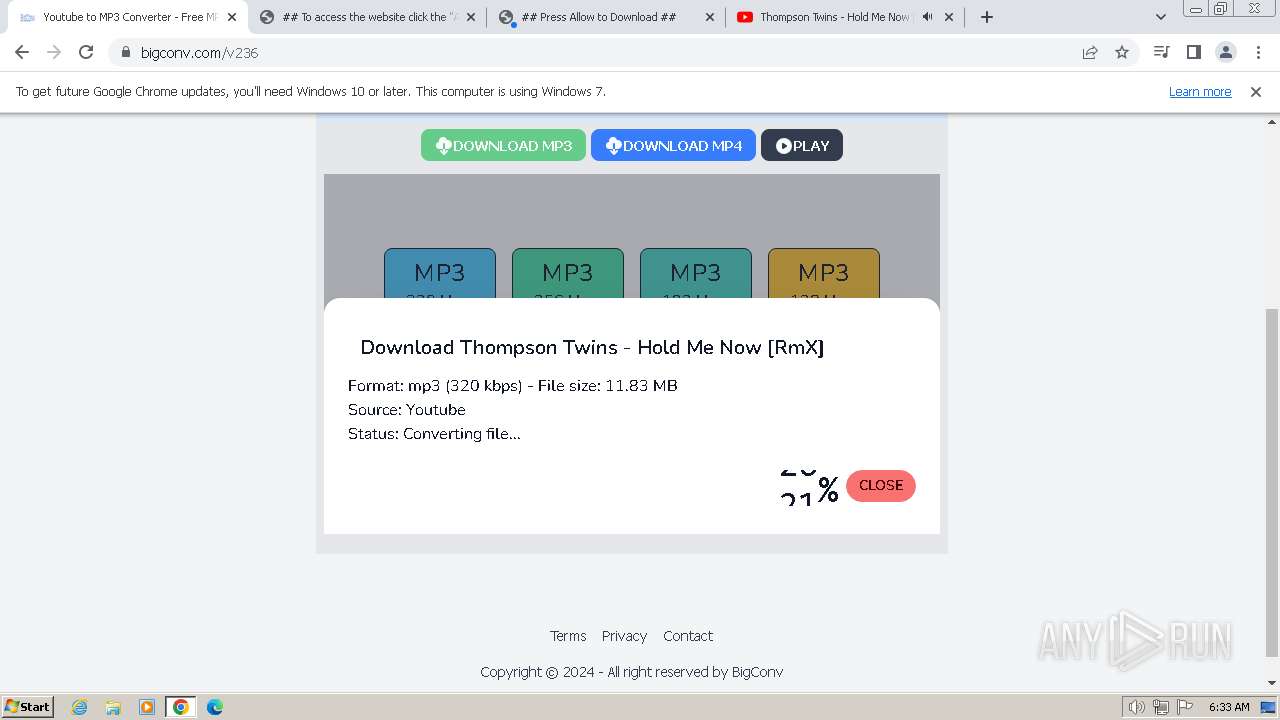Click the dialog title Download Thompson Twins
Image resolution: width=1280 pixels, height=720 pixels.
(x=592, y=347)
